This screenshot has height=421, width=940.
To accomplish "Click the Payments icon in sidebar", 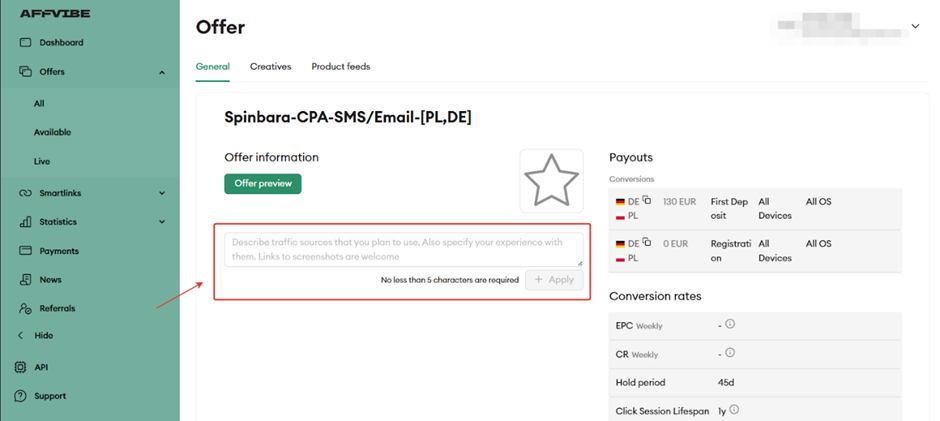I will (23, 251).
